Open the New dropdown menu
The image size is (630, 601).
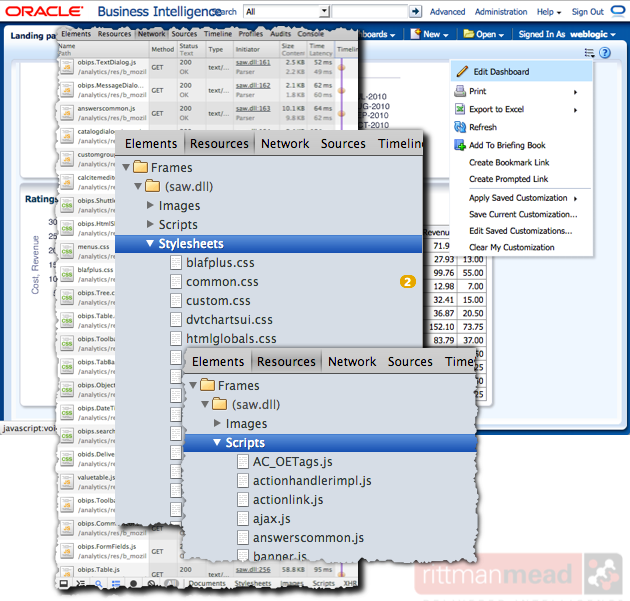436,34
